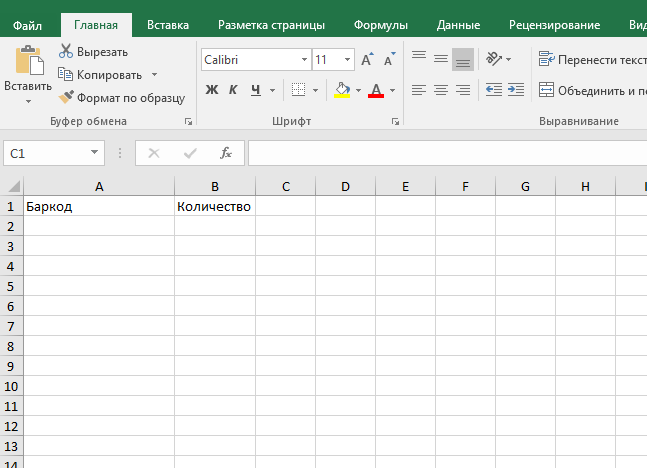Click the formula bar input field
Viewport: 647px width, 468px height.
448,153
